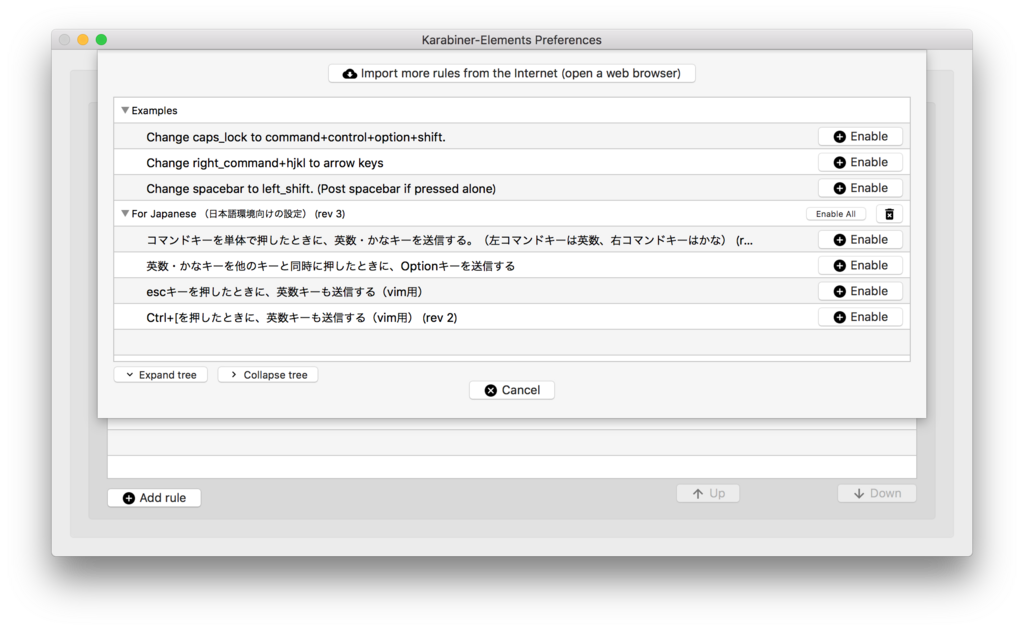The image size is (1024, 630).
Task: Click the trash icon for the Japanese rule group
Action: tap(889, 214)
